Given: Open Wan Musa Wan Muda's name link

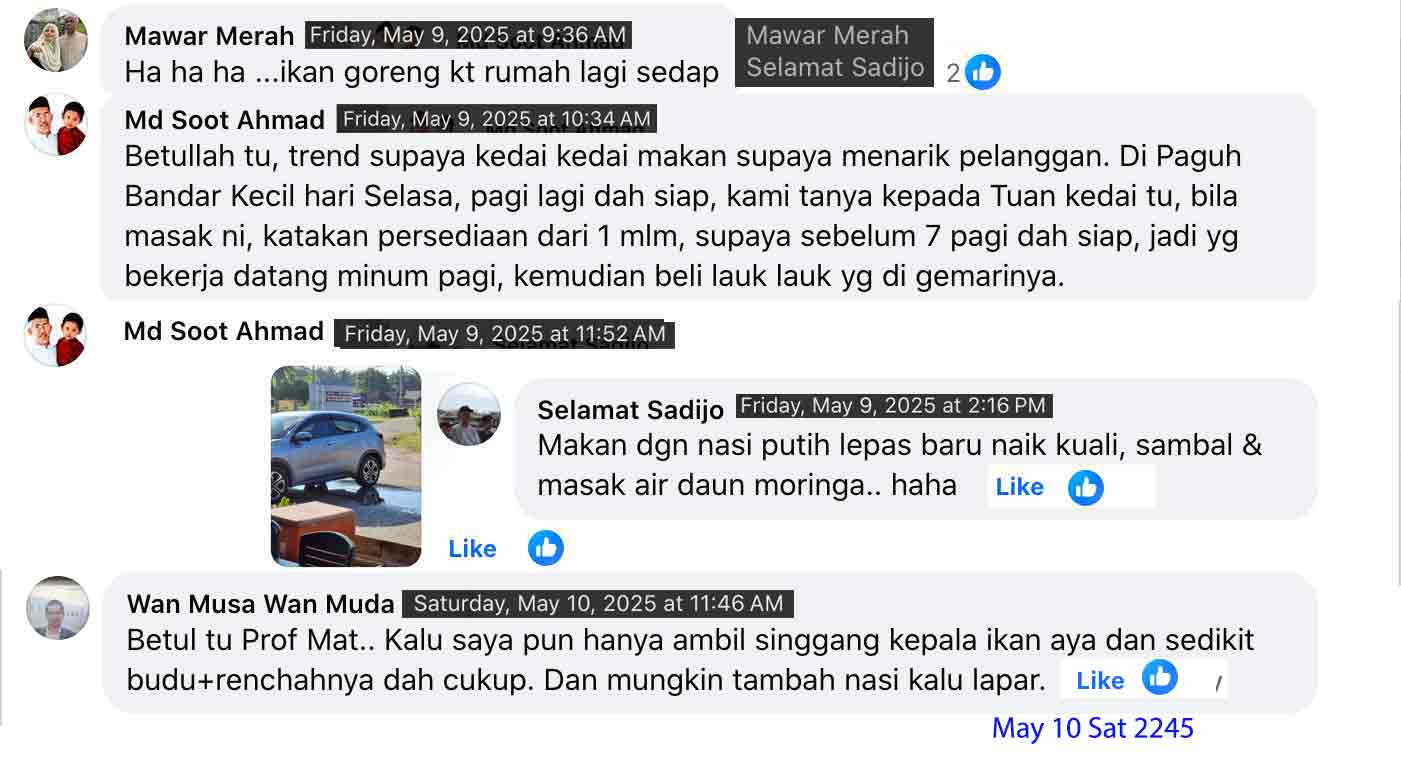Looking at the screenshot, I should [x=261, y=604].
